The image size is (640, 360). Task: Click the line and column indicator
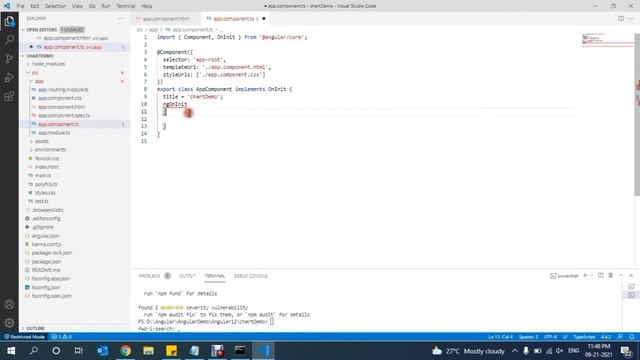click(x=500, y=337)
